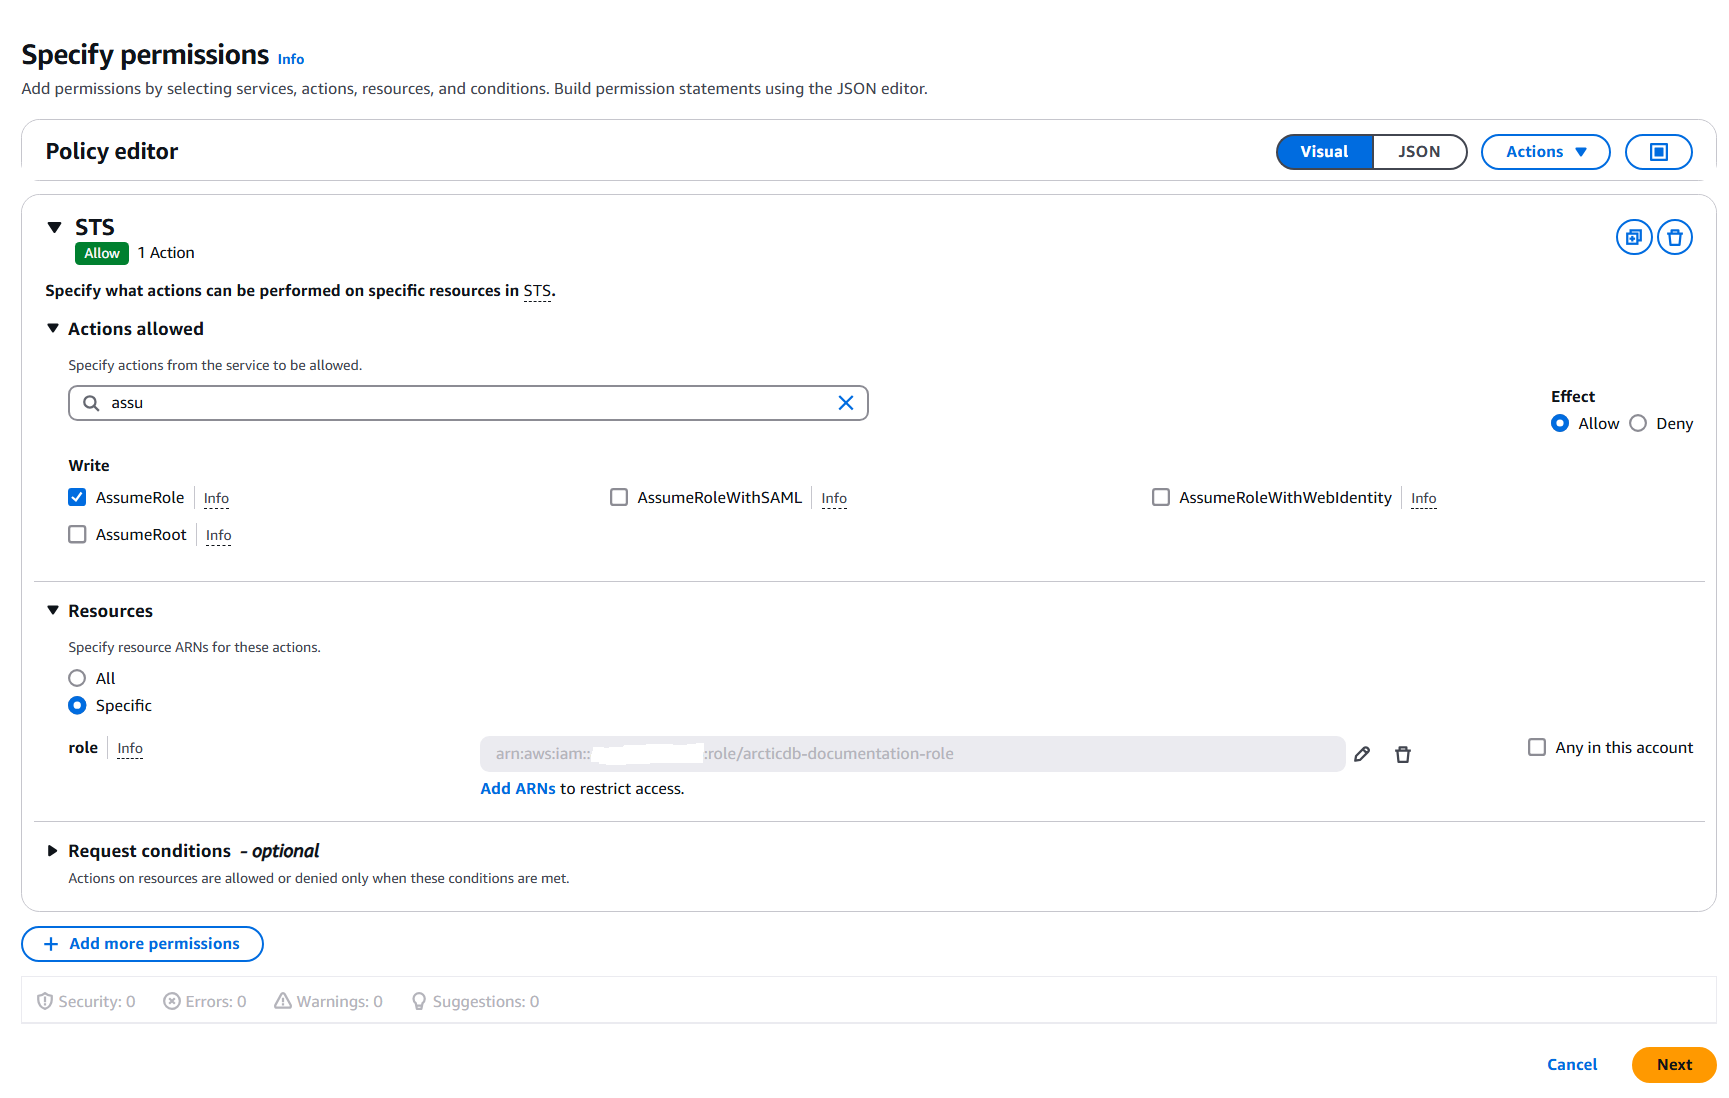
Task: Uncheck the AssumeRole action checkbox
Action: pos(77,497)
